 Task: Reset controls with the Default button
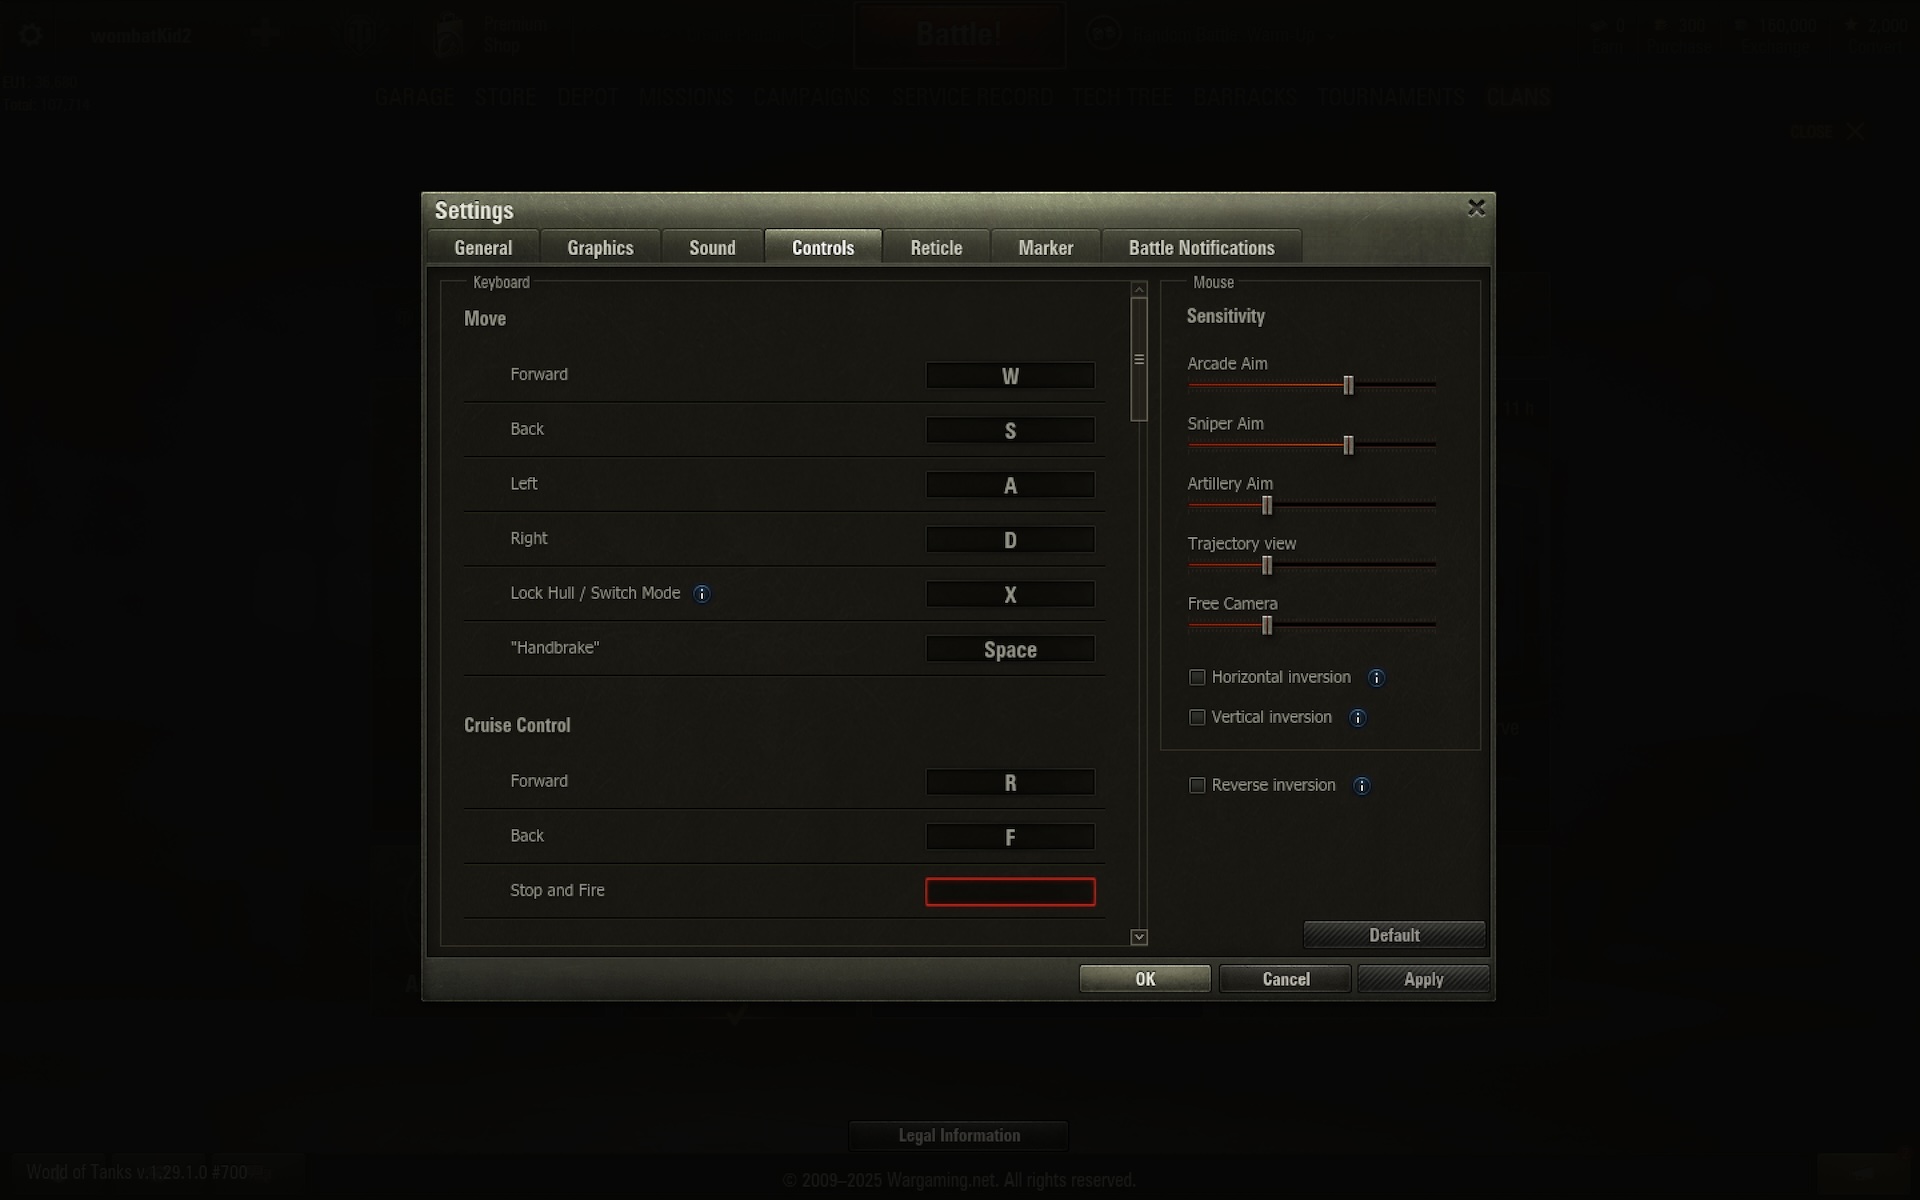1394,935
